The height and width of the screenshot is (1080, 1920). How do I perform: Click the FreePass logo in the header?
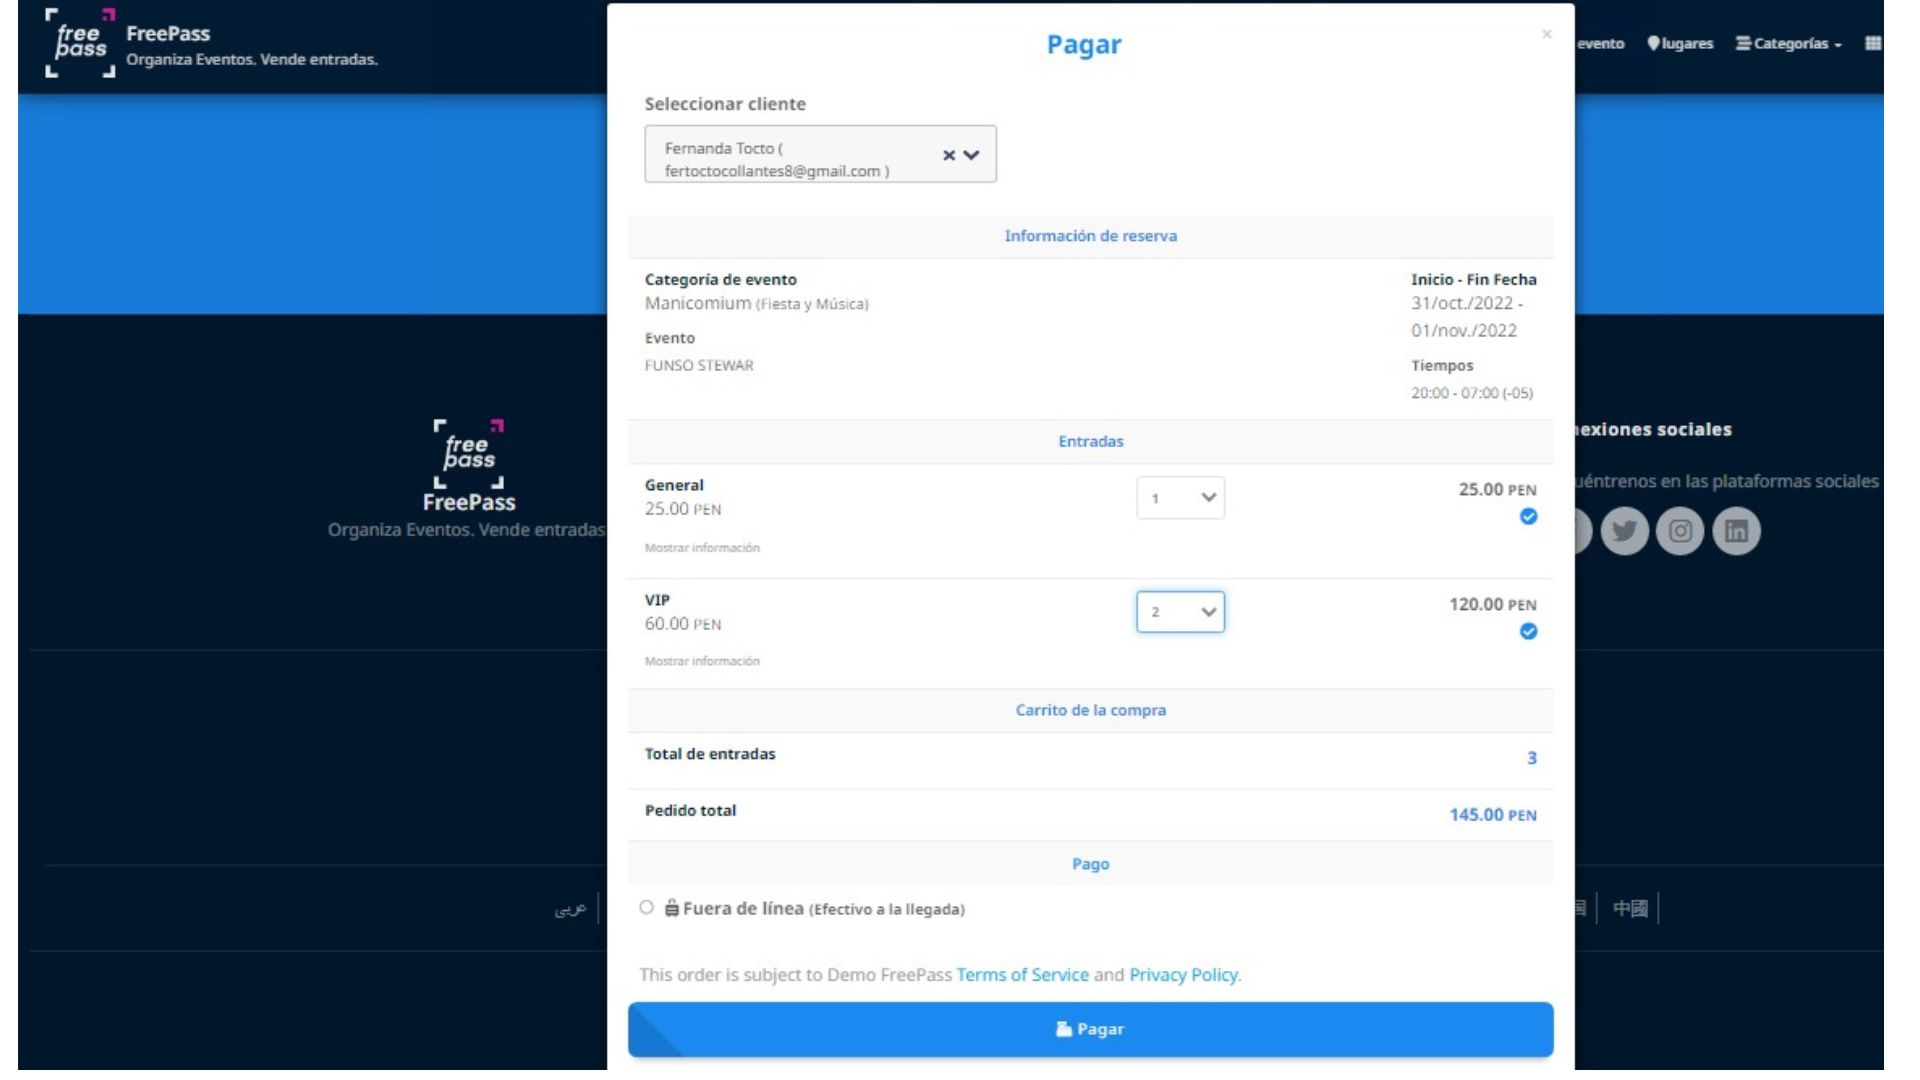click(80, 44)
